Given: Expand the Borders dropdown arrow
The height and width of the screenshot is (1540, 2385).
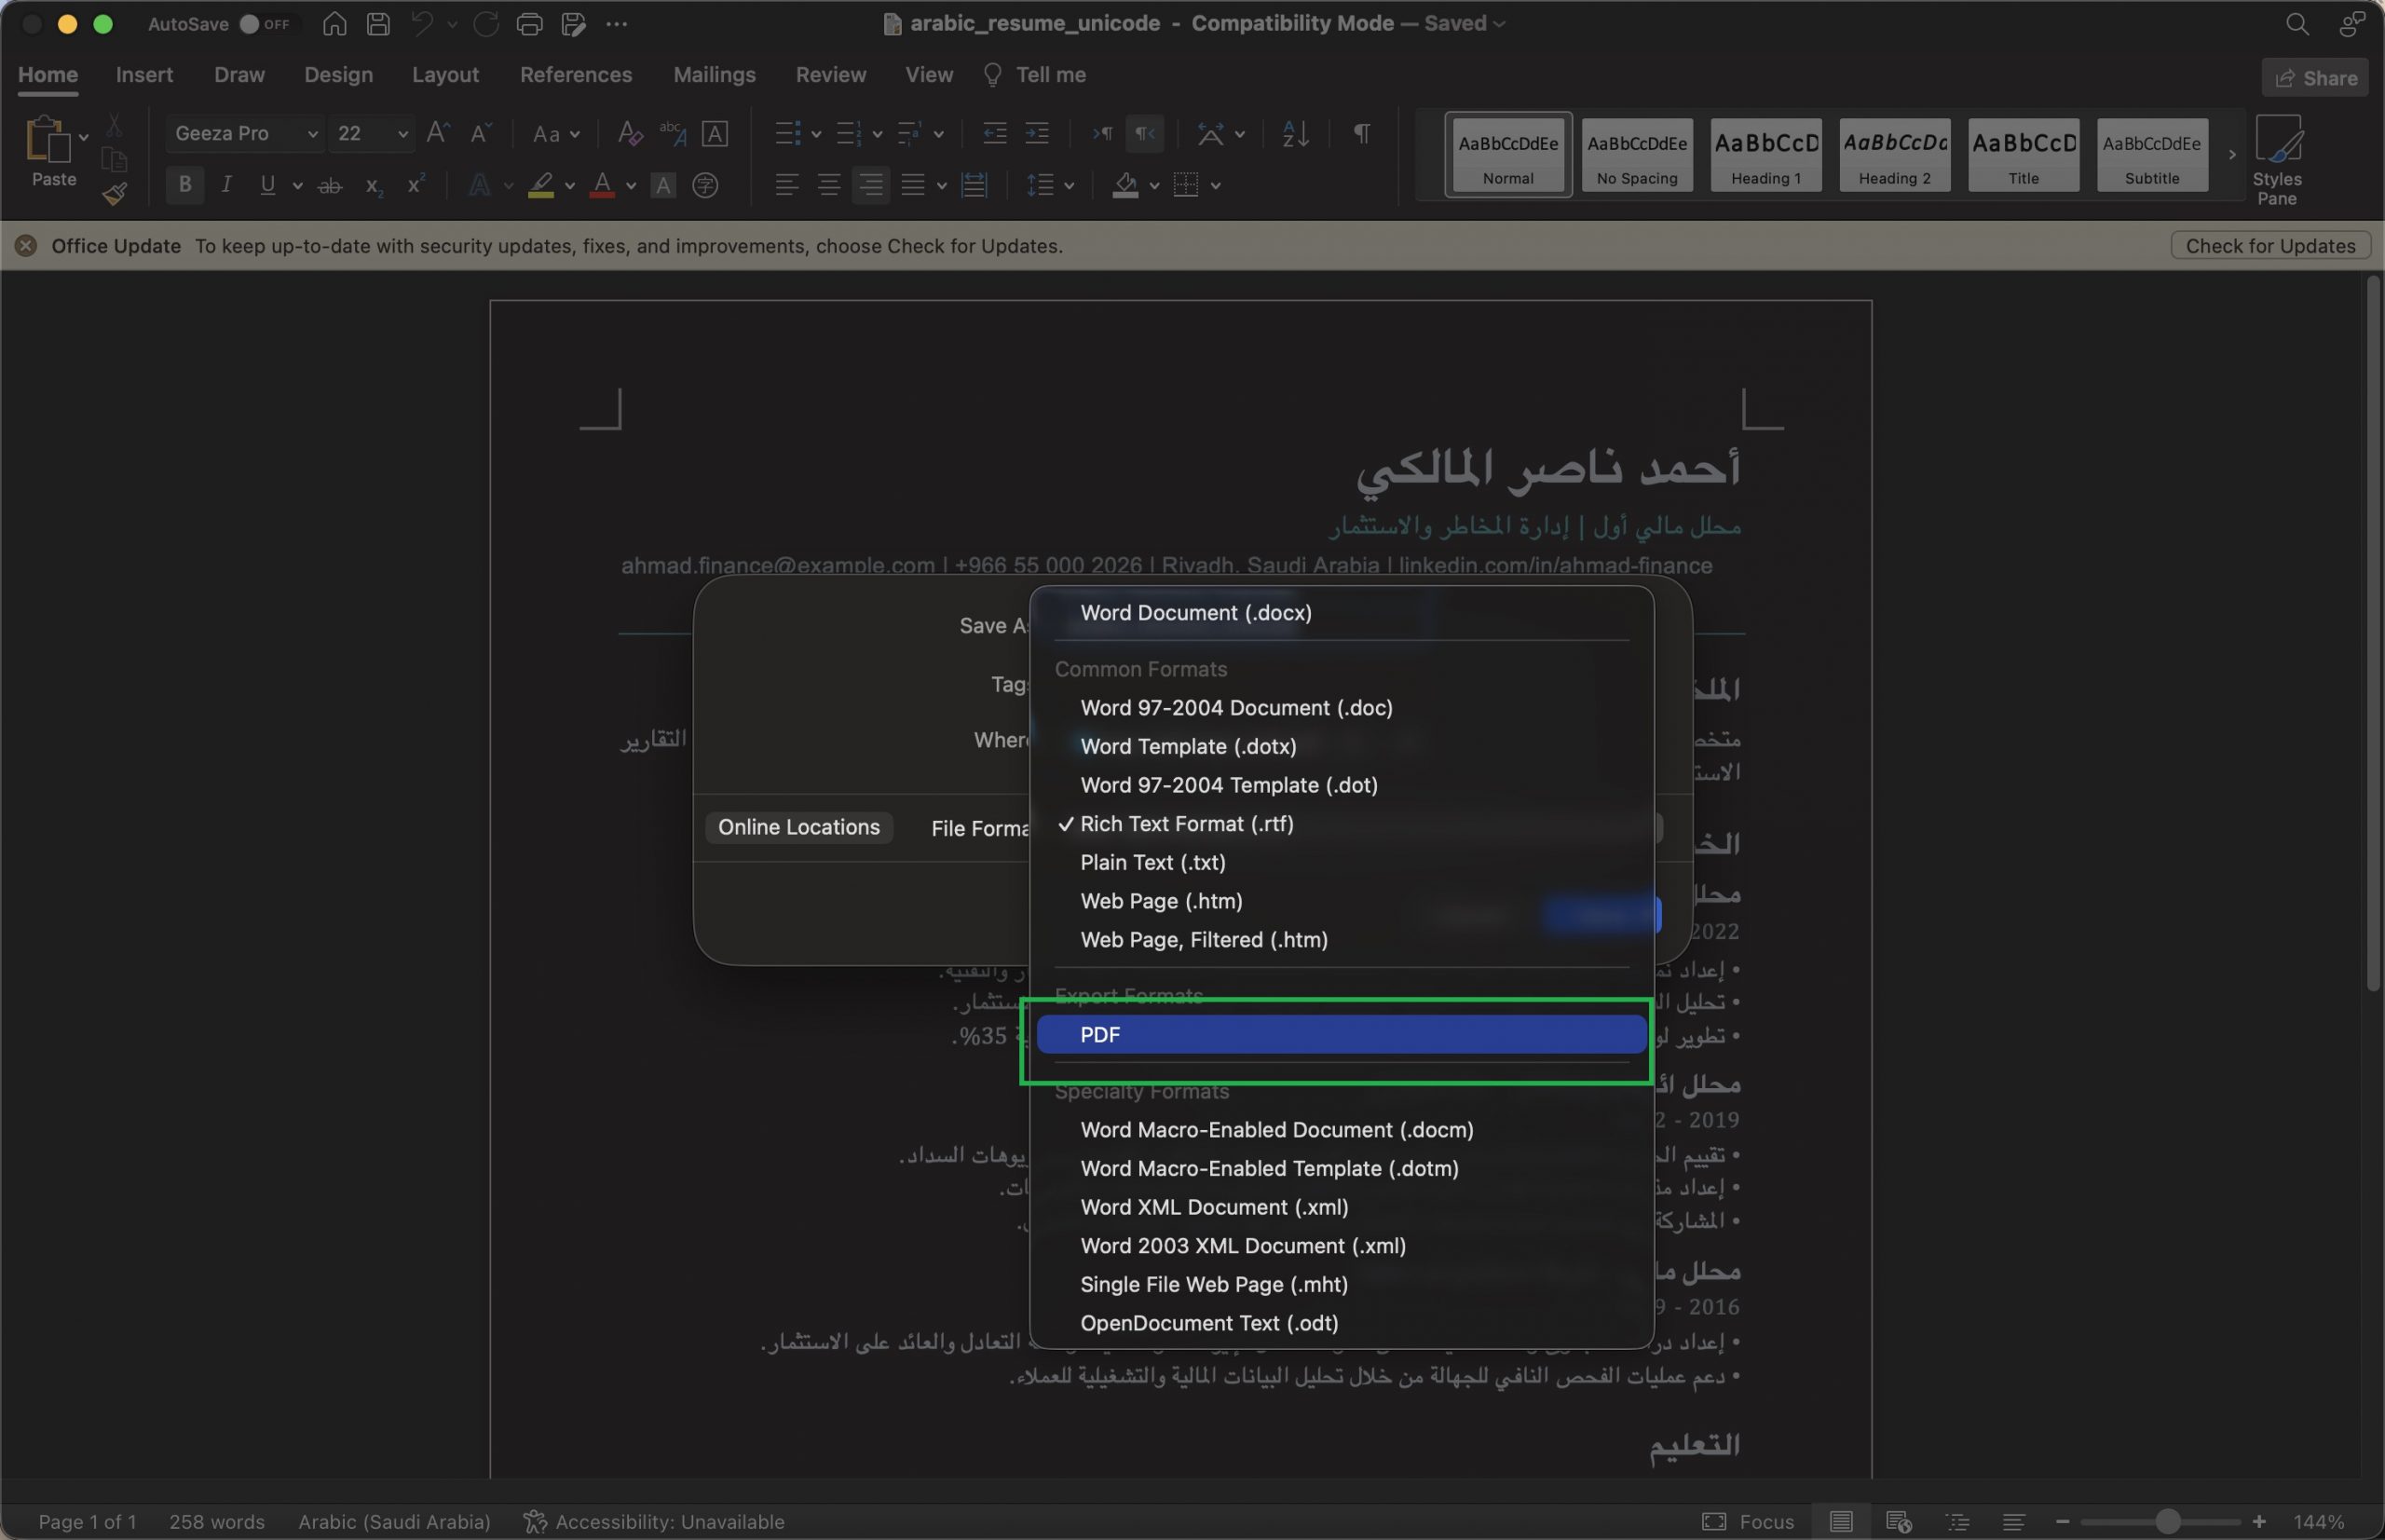Looking at the screenshot, I should pos(1215,186).
